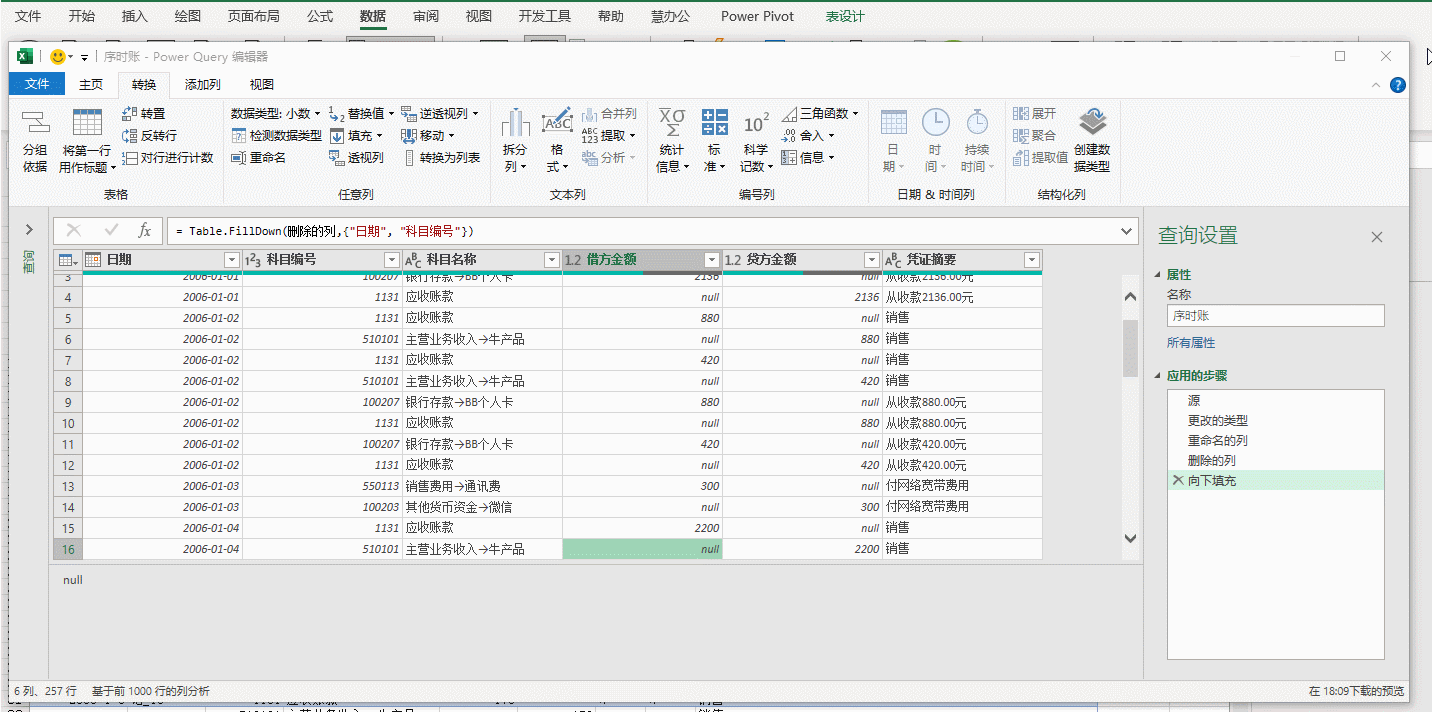Open 借方金额 column filter dropdown
Image resolution: width=1432 pixels, height=712 pixels.
tap(712, 260)
